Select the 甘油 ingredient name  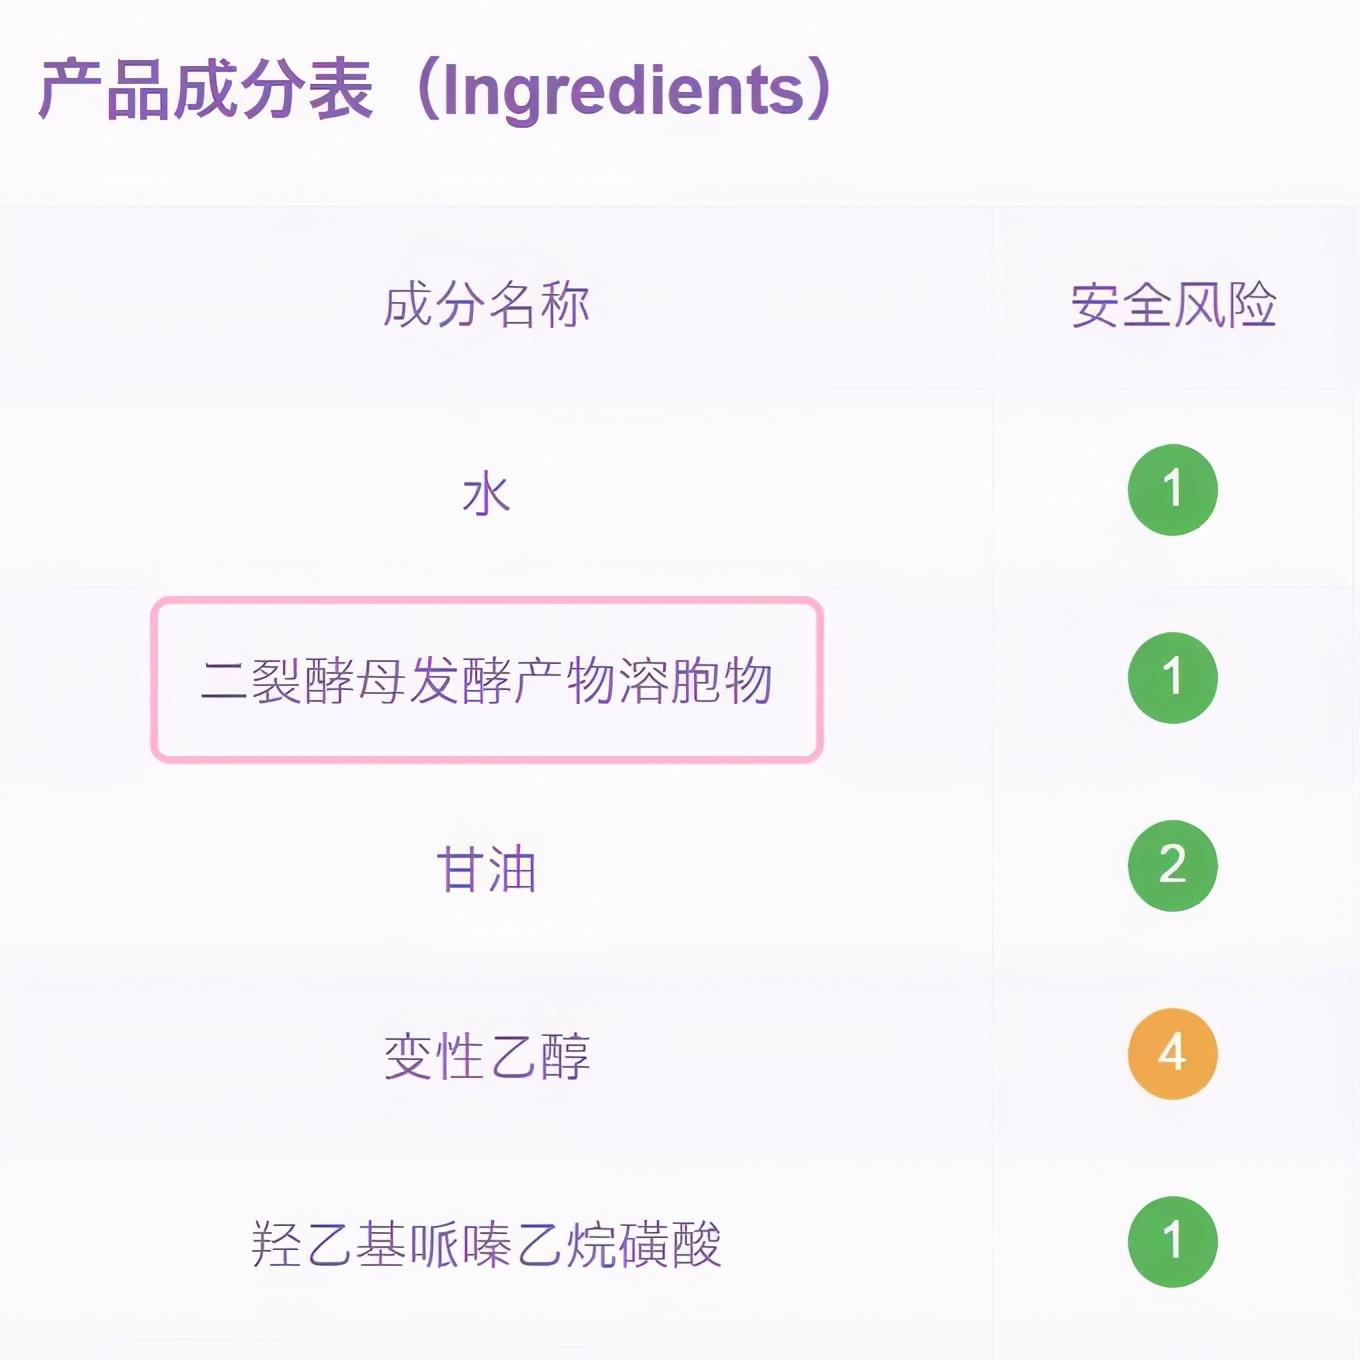pos(486,869)
